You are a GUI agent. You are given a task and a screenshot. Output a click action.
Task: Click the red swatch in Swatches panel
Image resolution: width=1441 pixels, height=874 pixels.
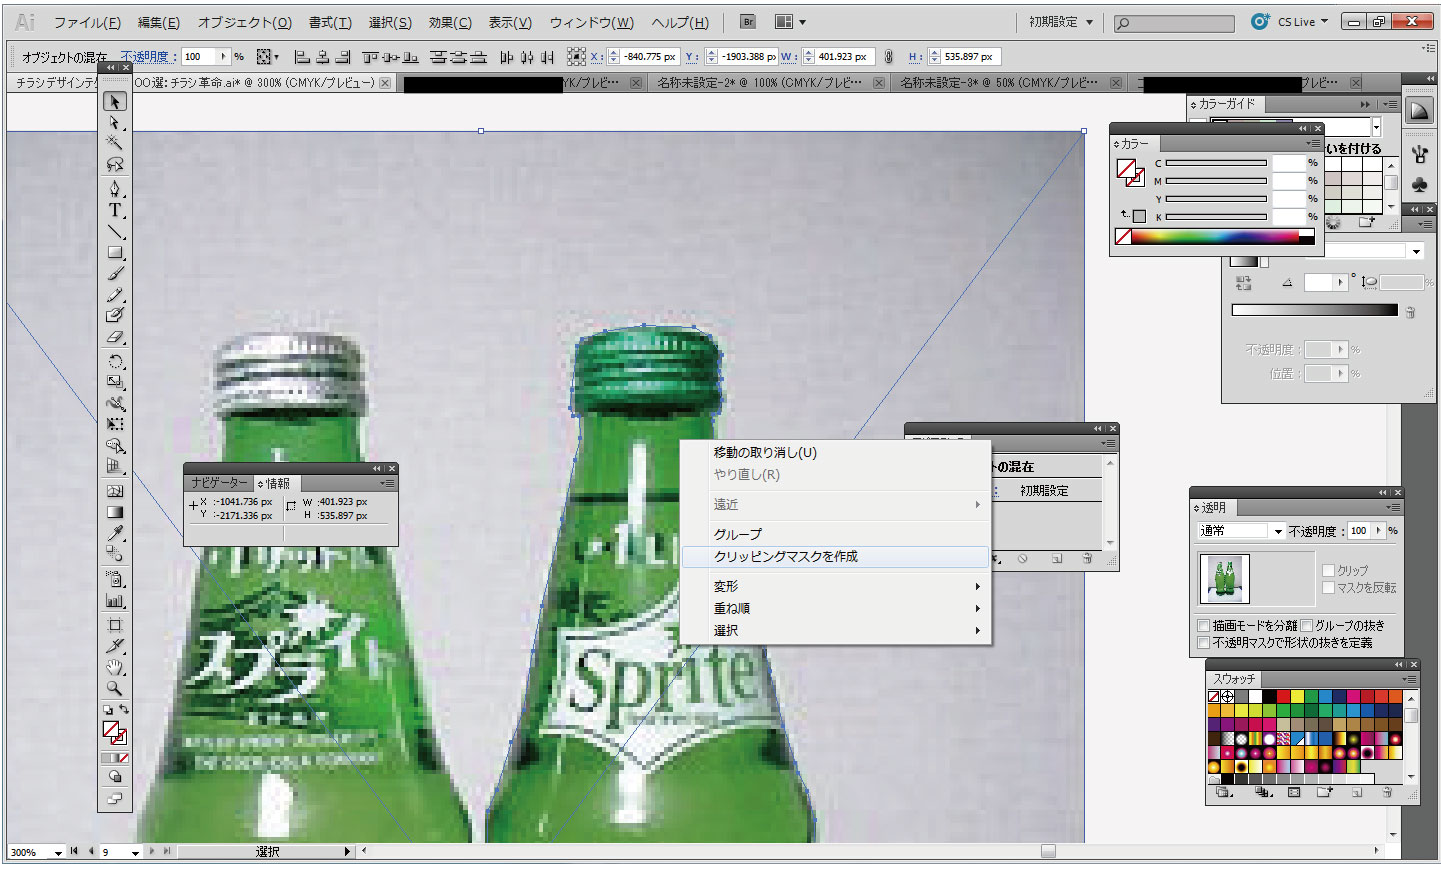pos(1283,696)
